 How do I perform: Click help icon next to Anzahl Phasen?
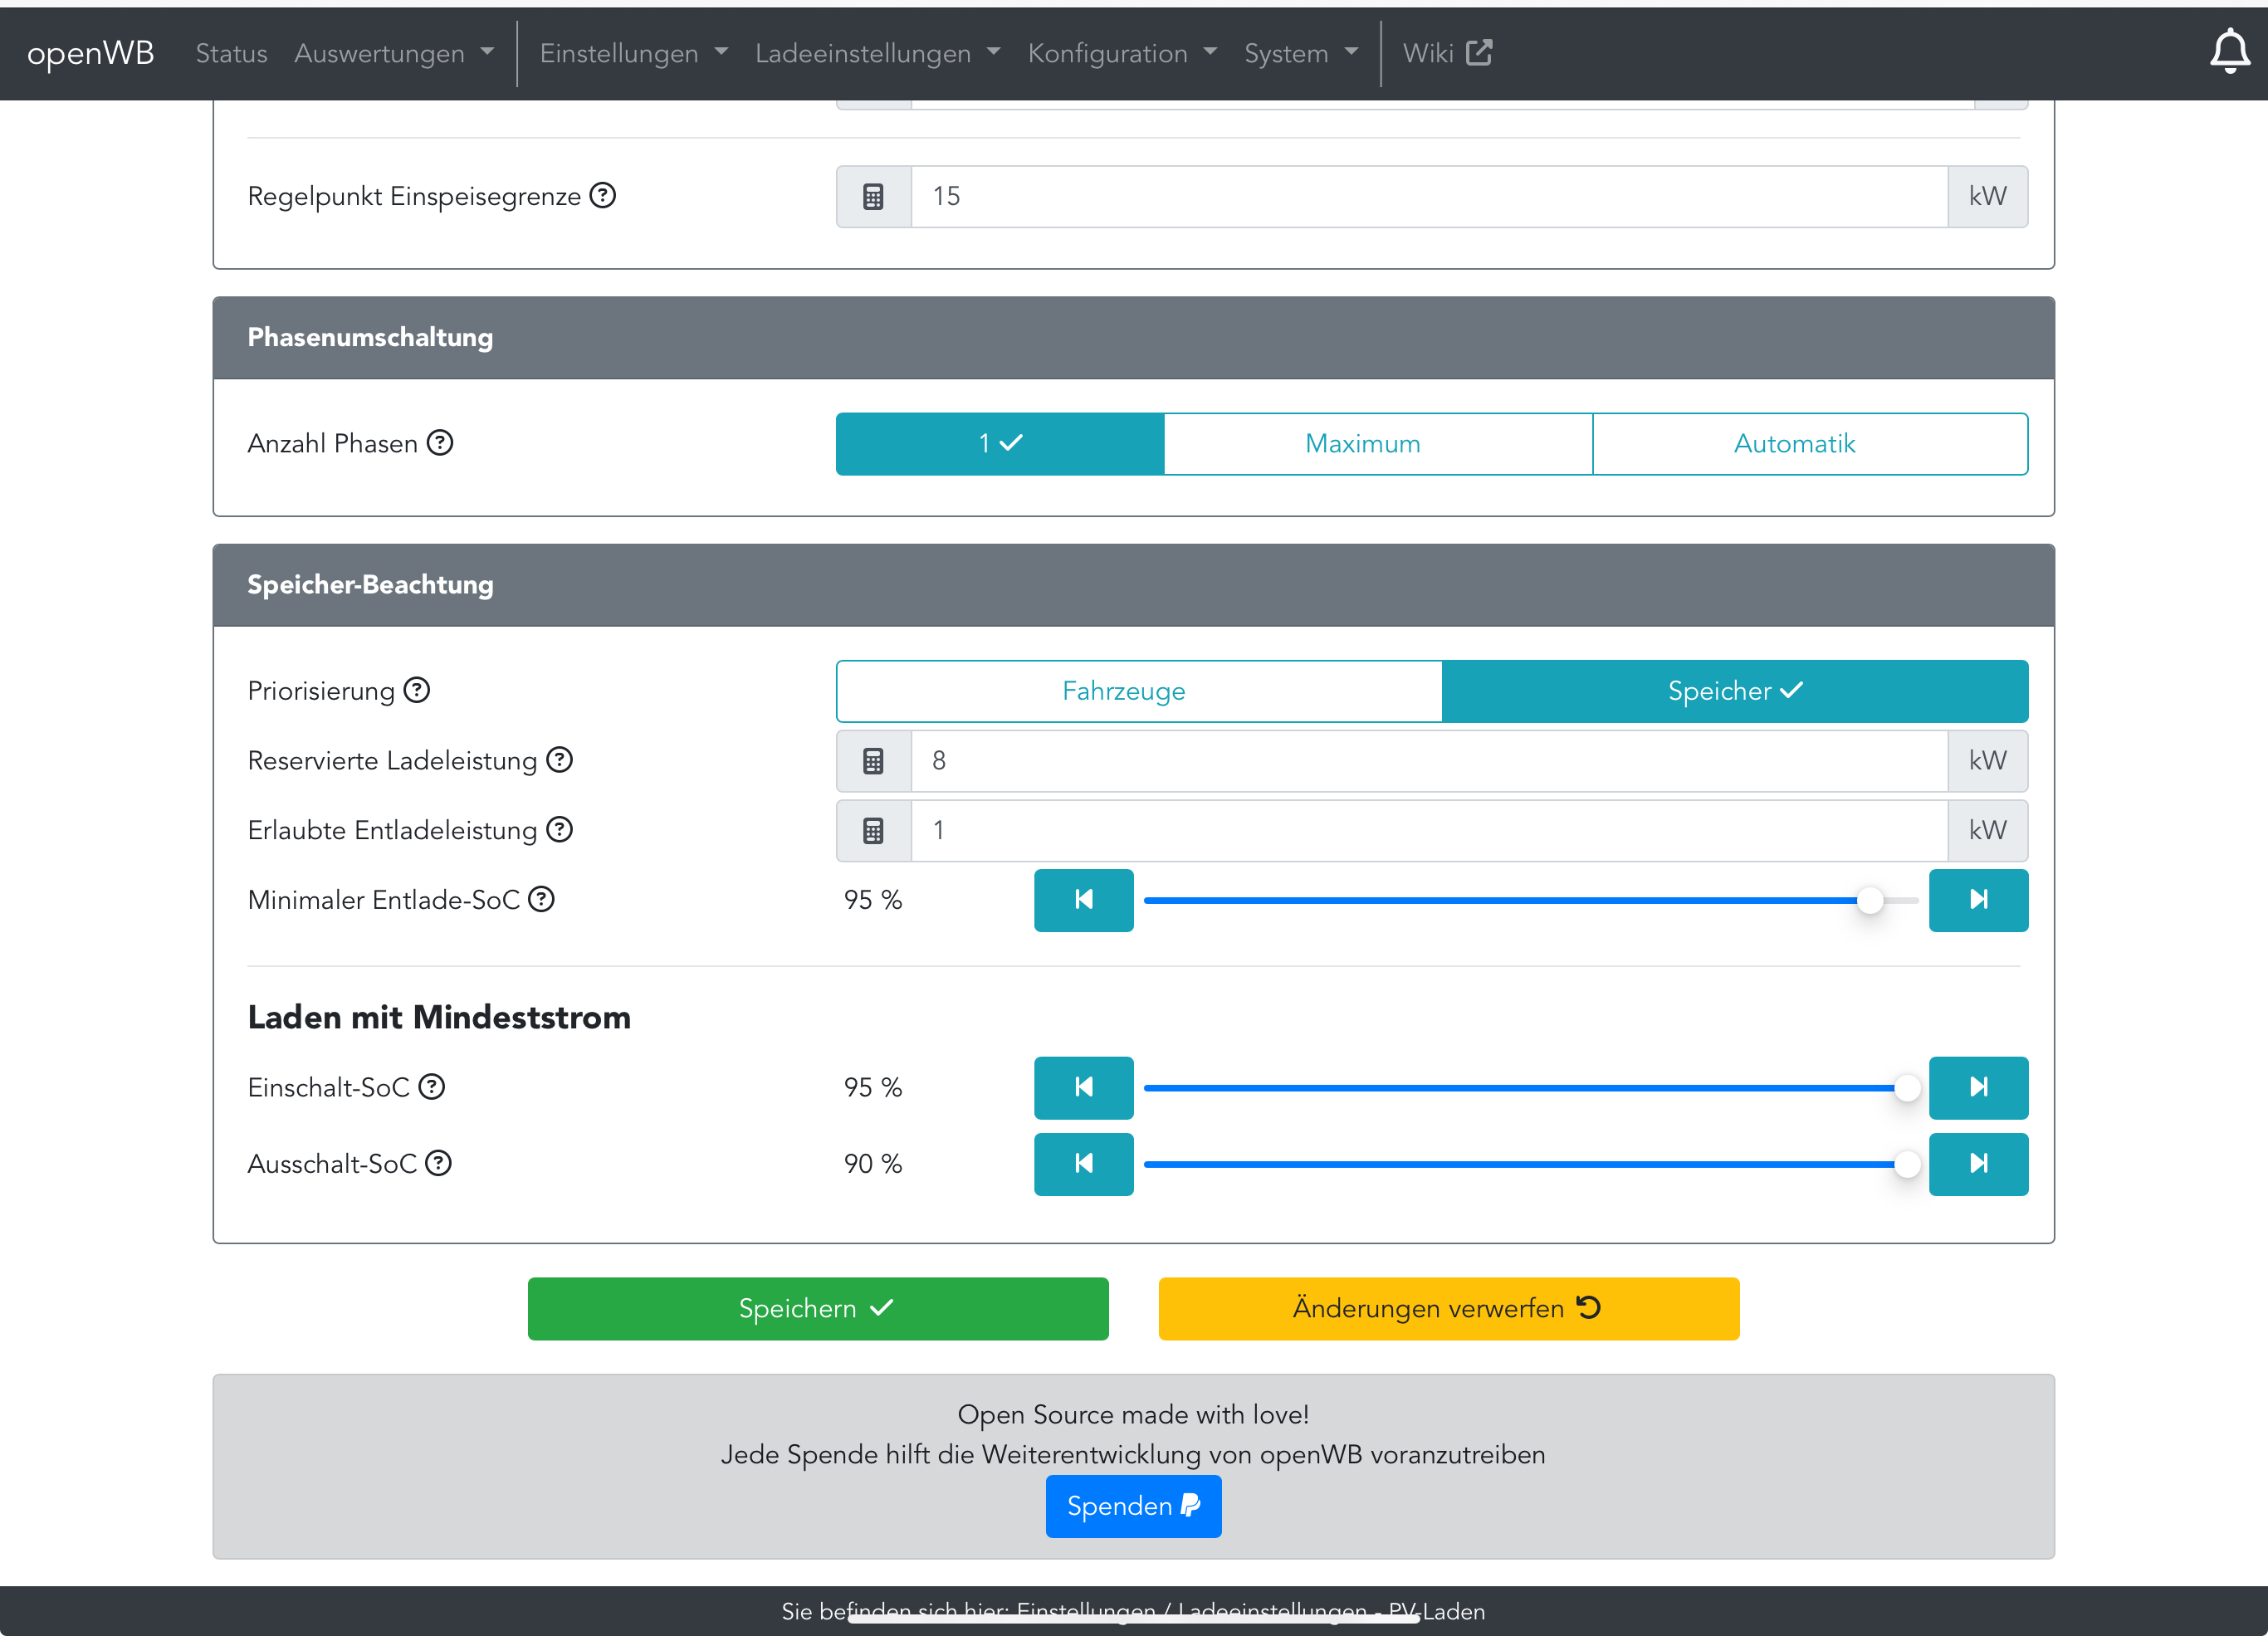440,443
